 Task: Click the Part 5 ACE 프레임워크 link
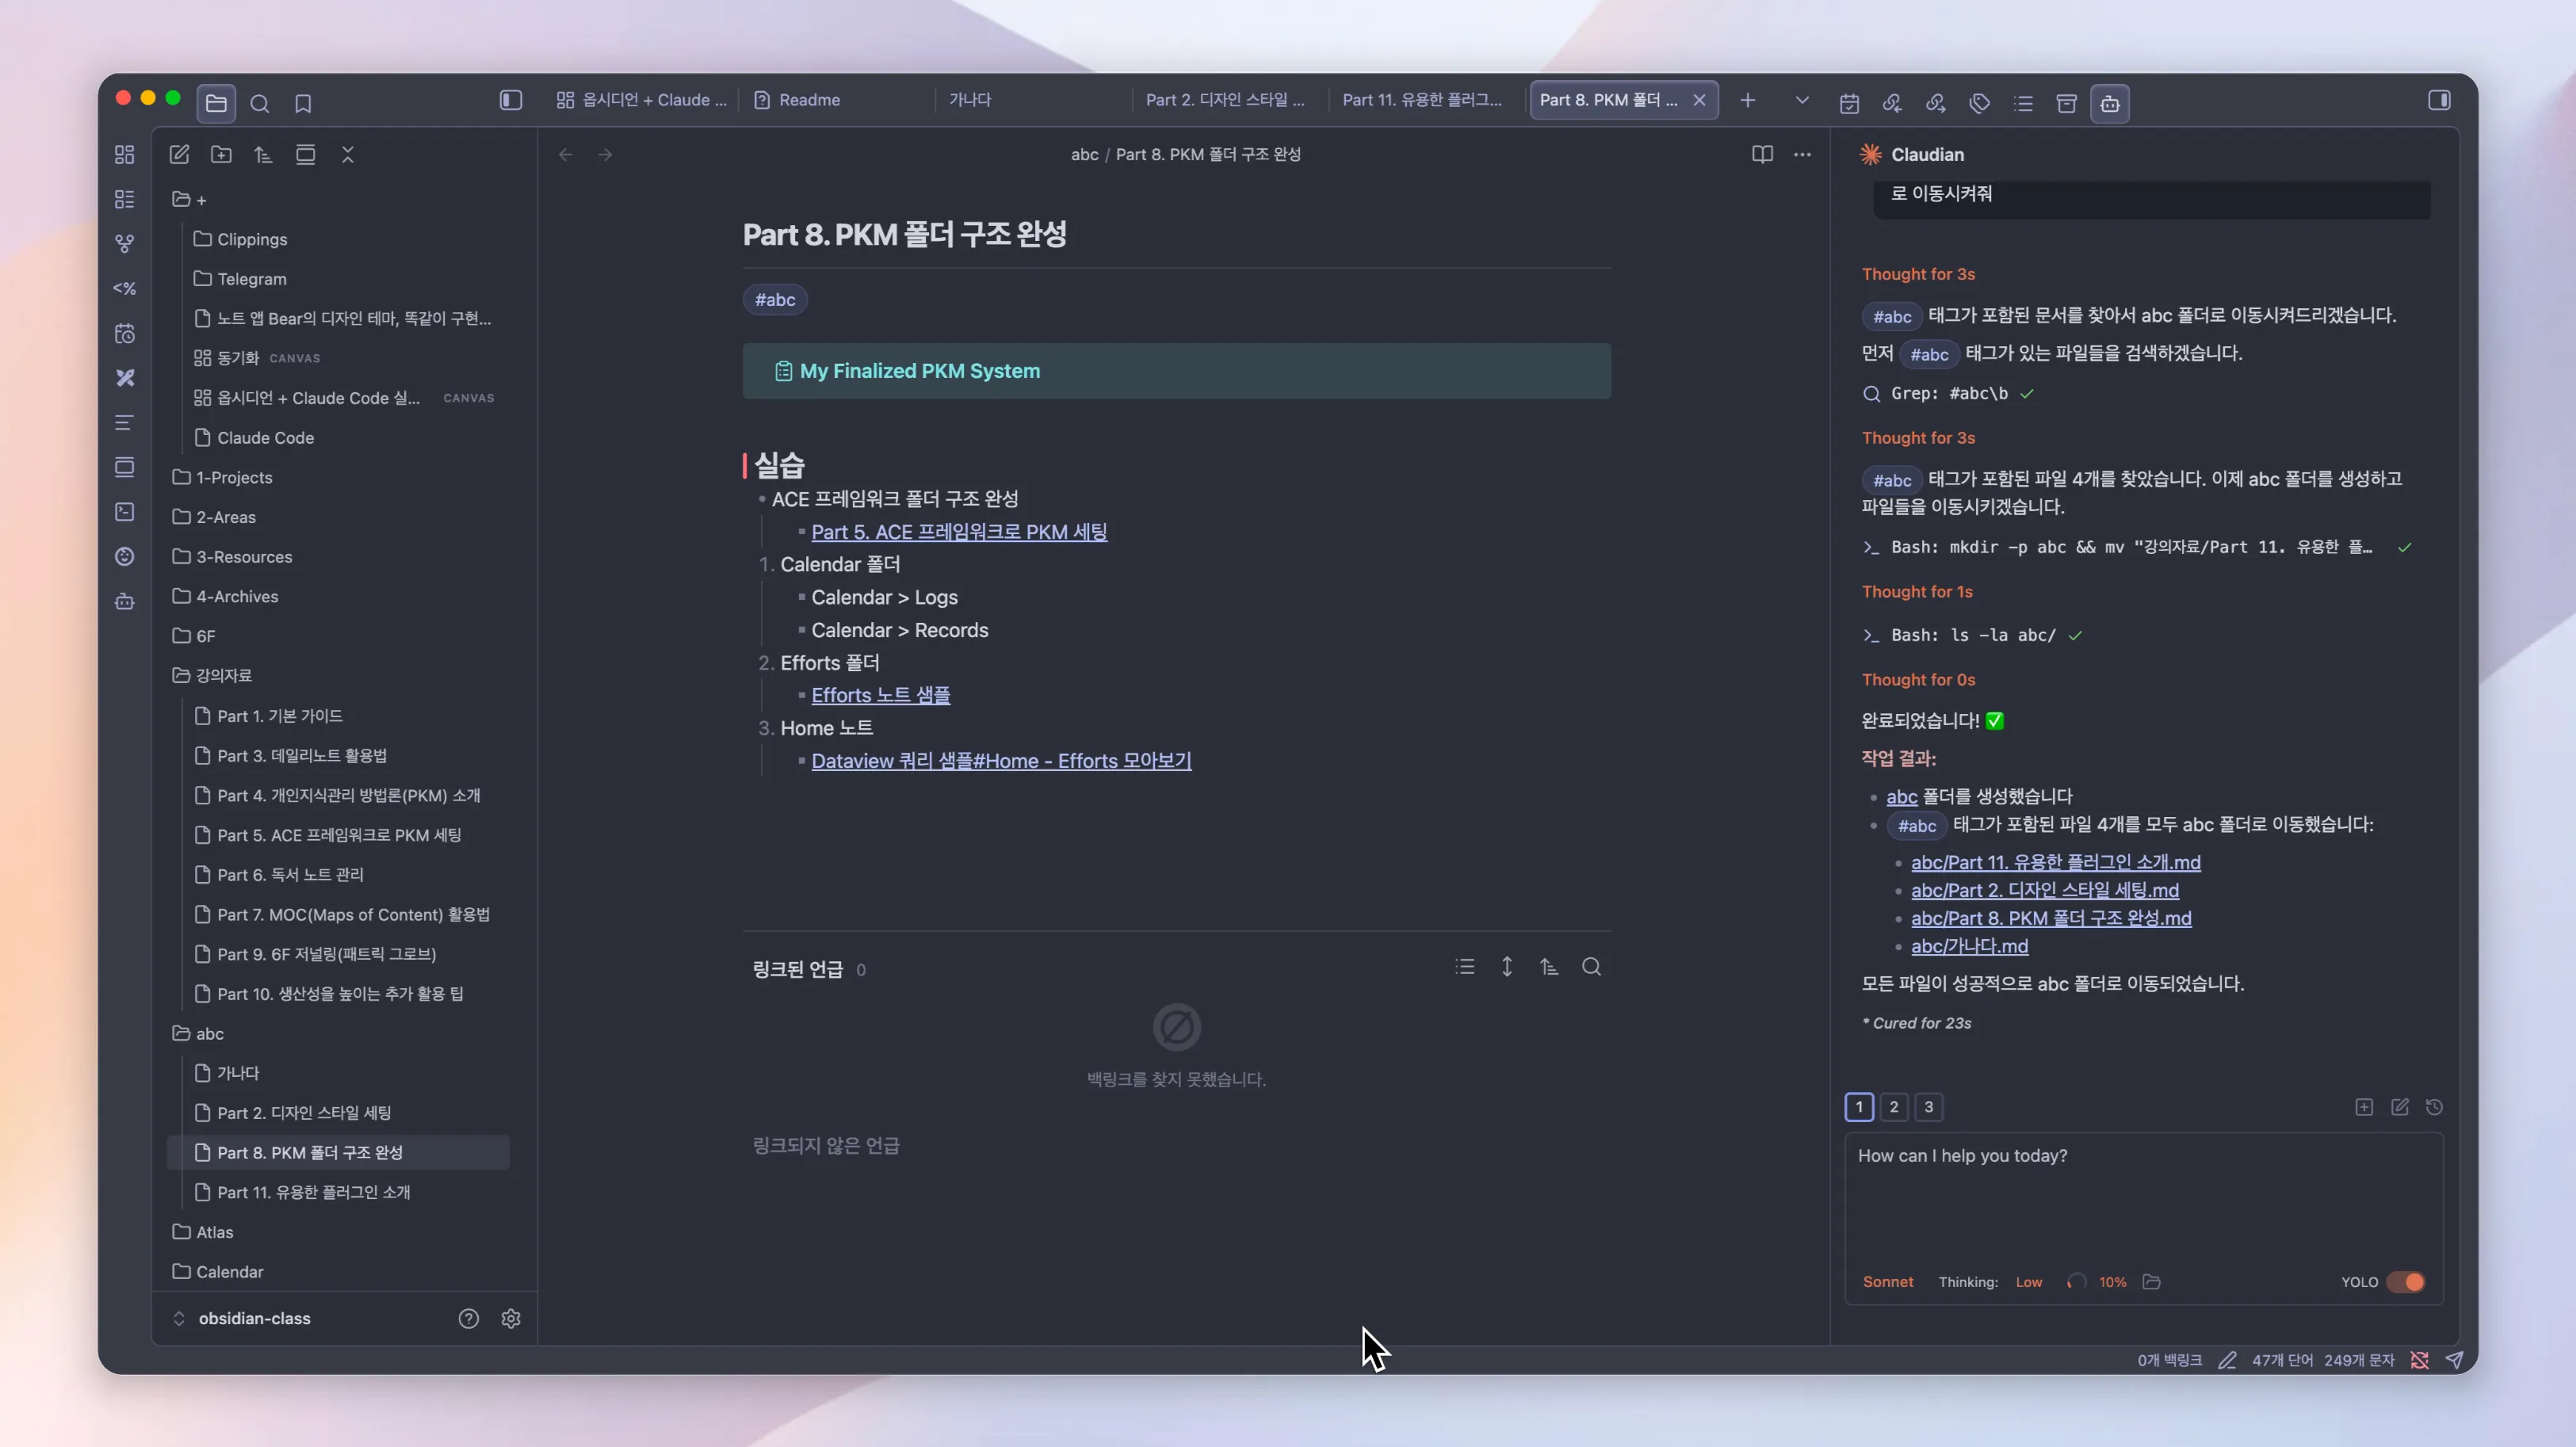click(960, 531)
